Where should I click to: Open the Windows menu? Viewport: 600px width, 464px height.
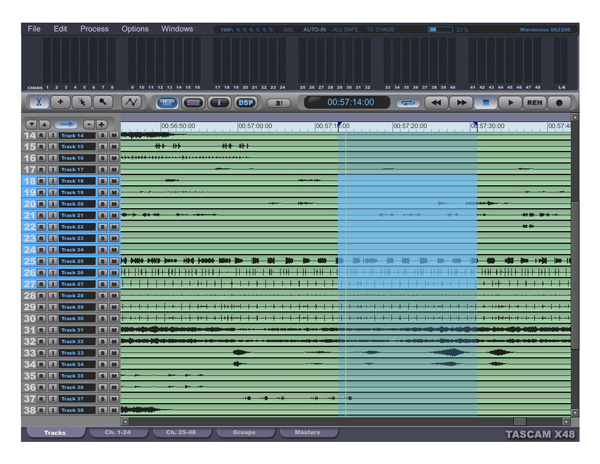[x=177, y=29]
